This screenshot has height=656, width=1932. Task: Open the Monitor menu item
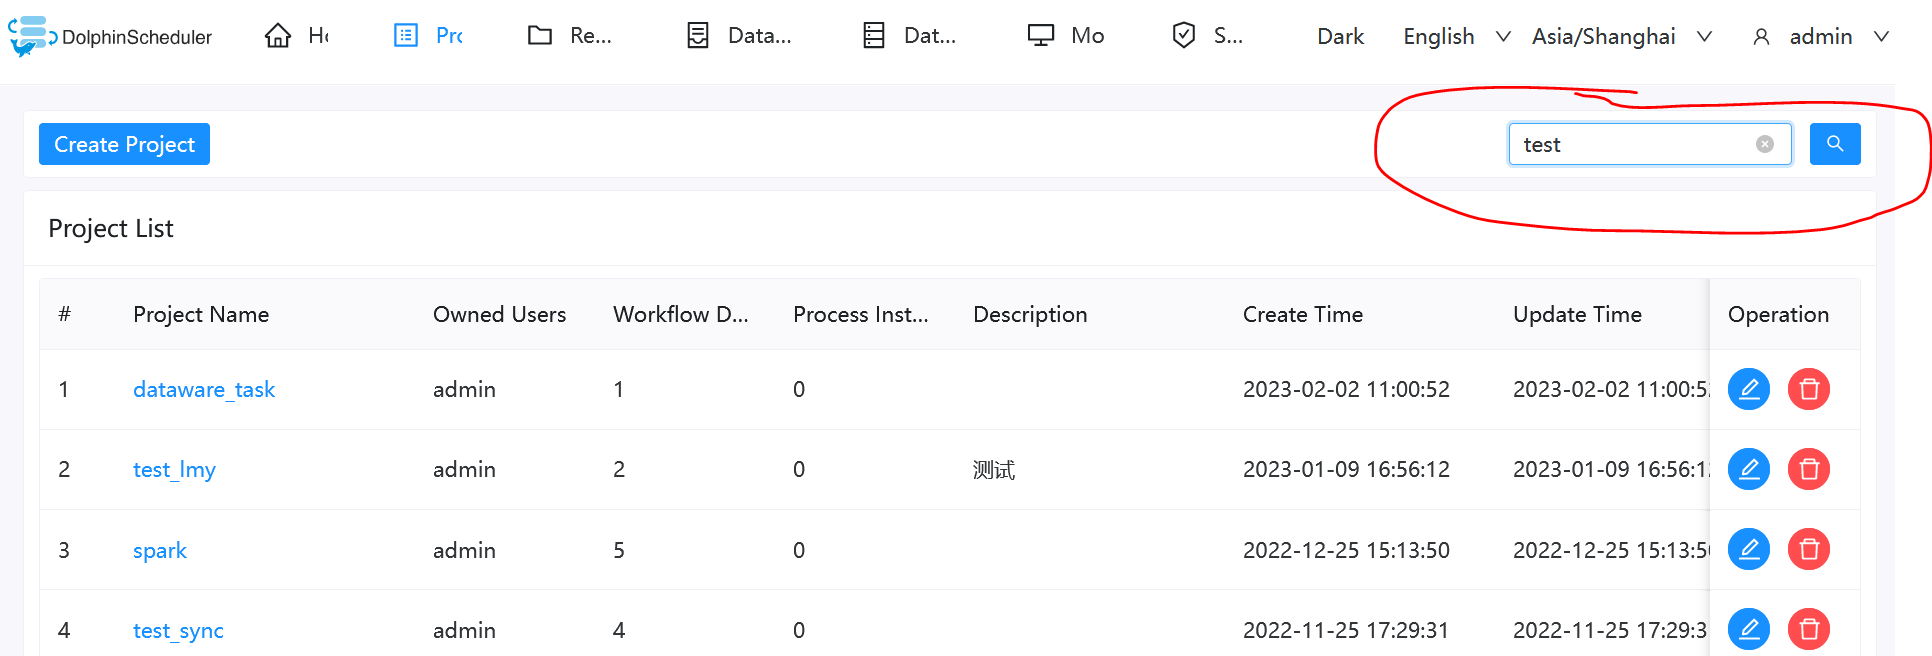pos(1066,36)
